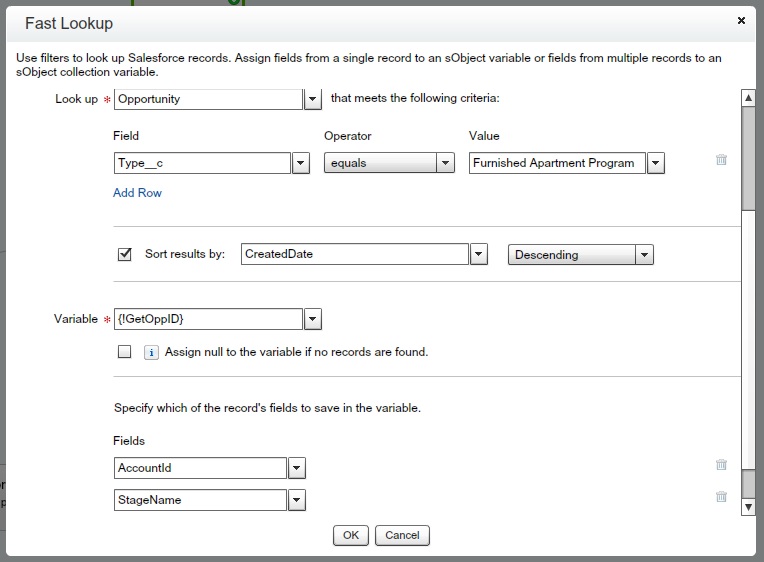This screenshot has width=764, height=562.
Task: Click the info icon beside Assign null
Action: click(152, 352)
